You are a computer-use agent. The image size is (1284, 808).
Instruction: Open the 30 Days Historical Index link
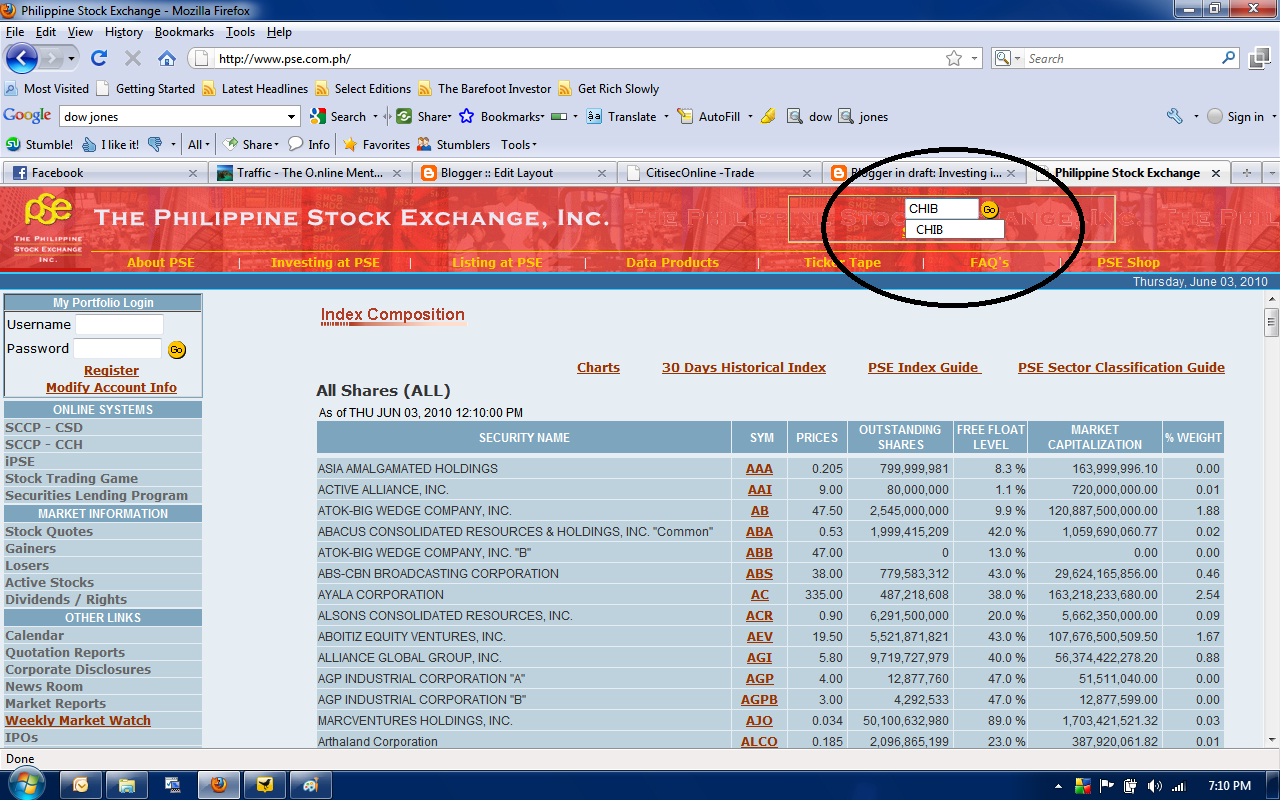[x=744, y=367]
